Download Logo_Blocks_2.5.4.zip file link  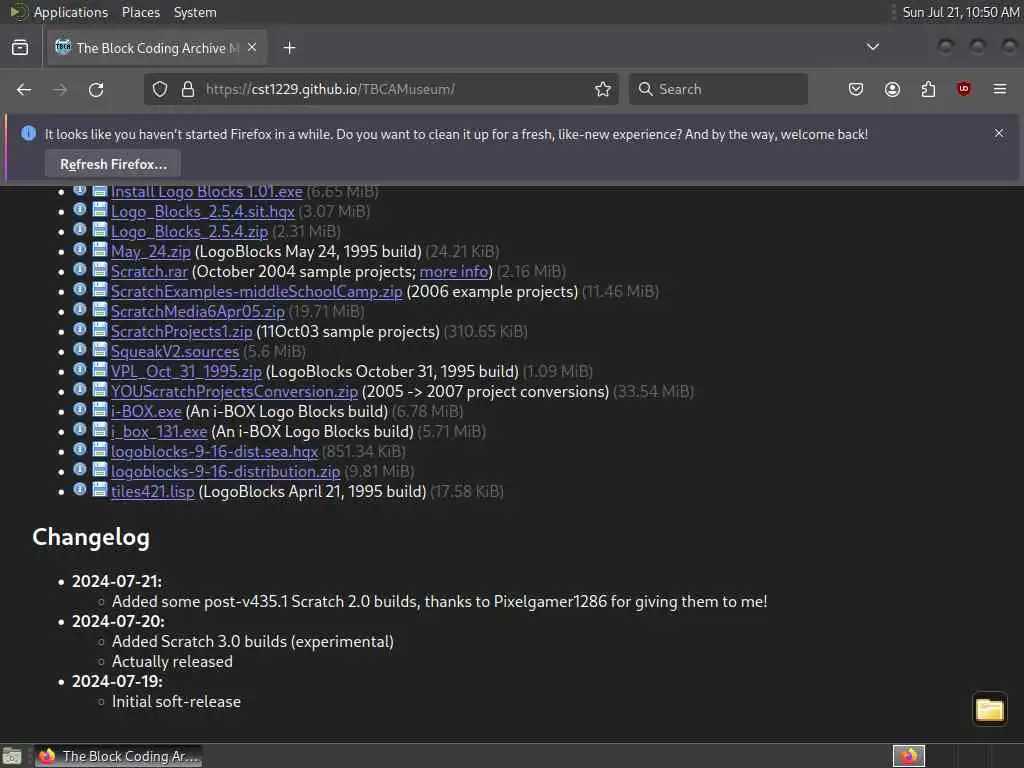(189, 232)
